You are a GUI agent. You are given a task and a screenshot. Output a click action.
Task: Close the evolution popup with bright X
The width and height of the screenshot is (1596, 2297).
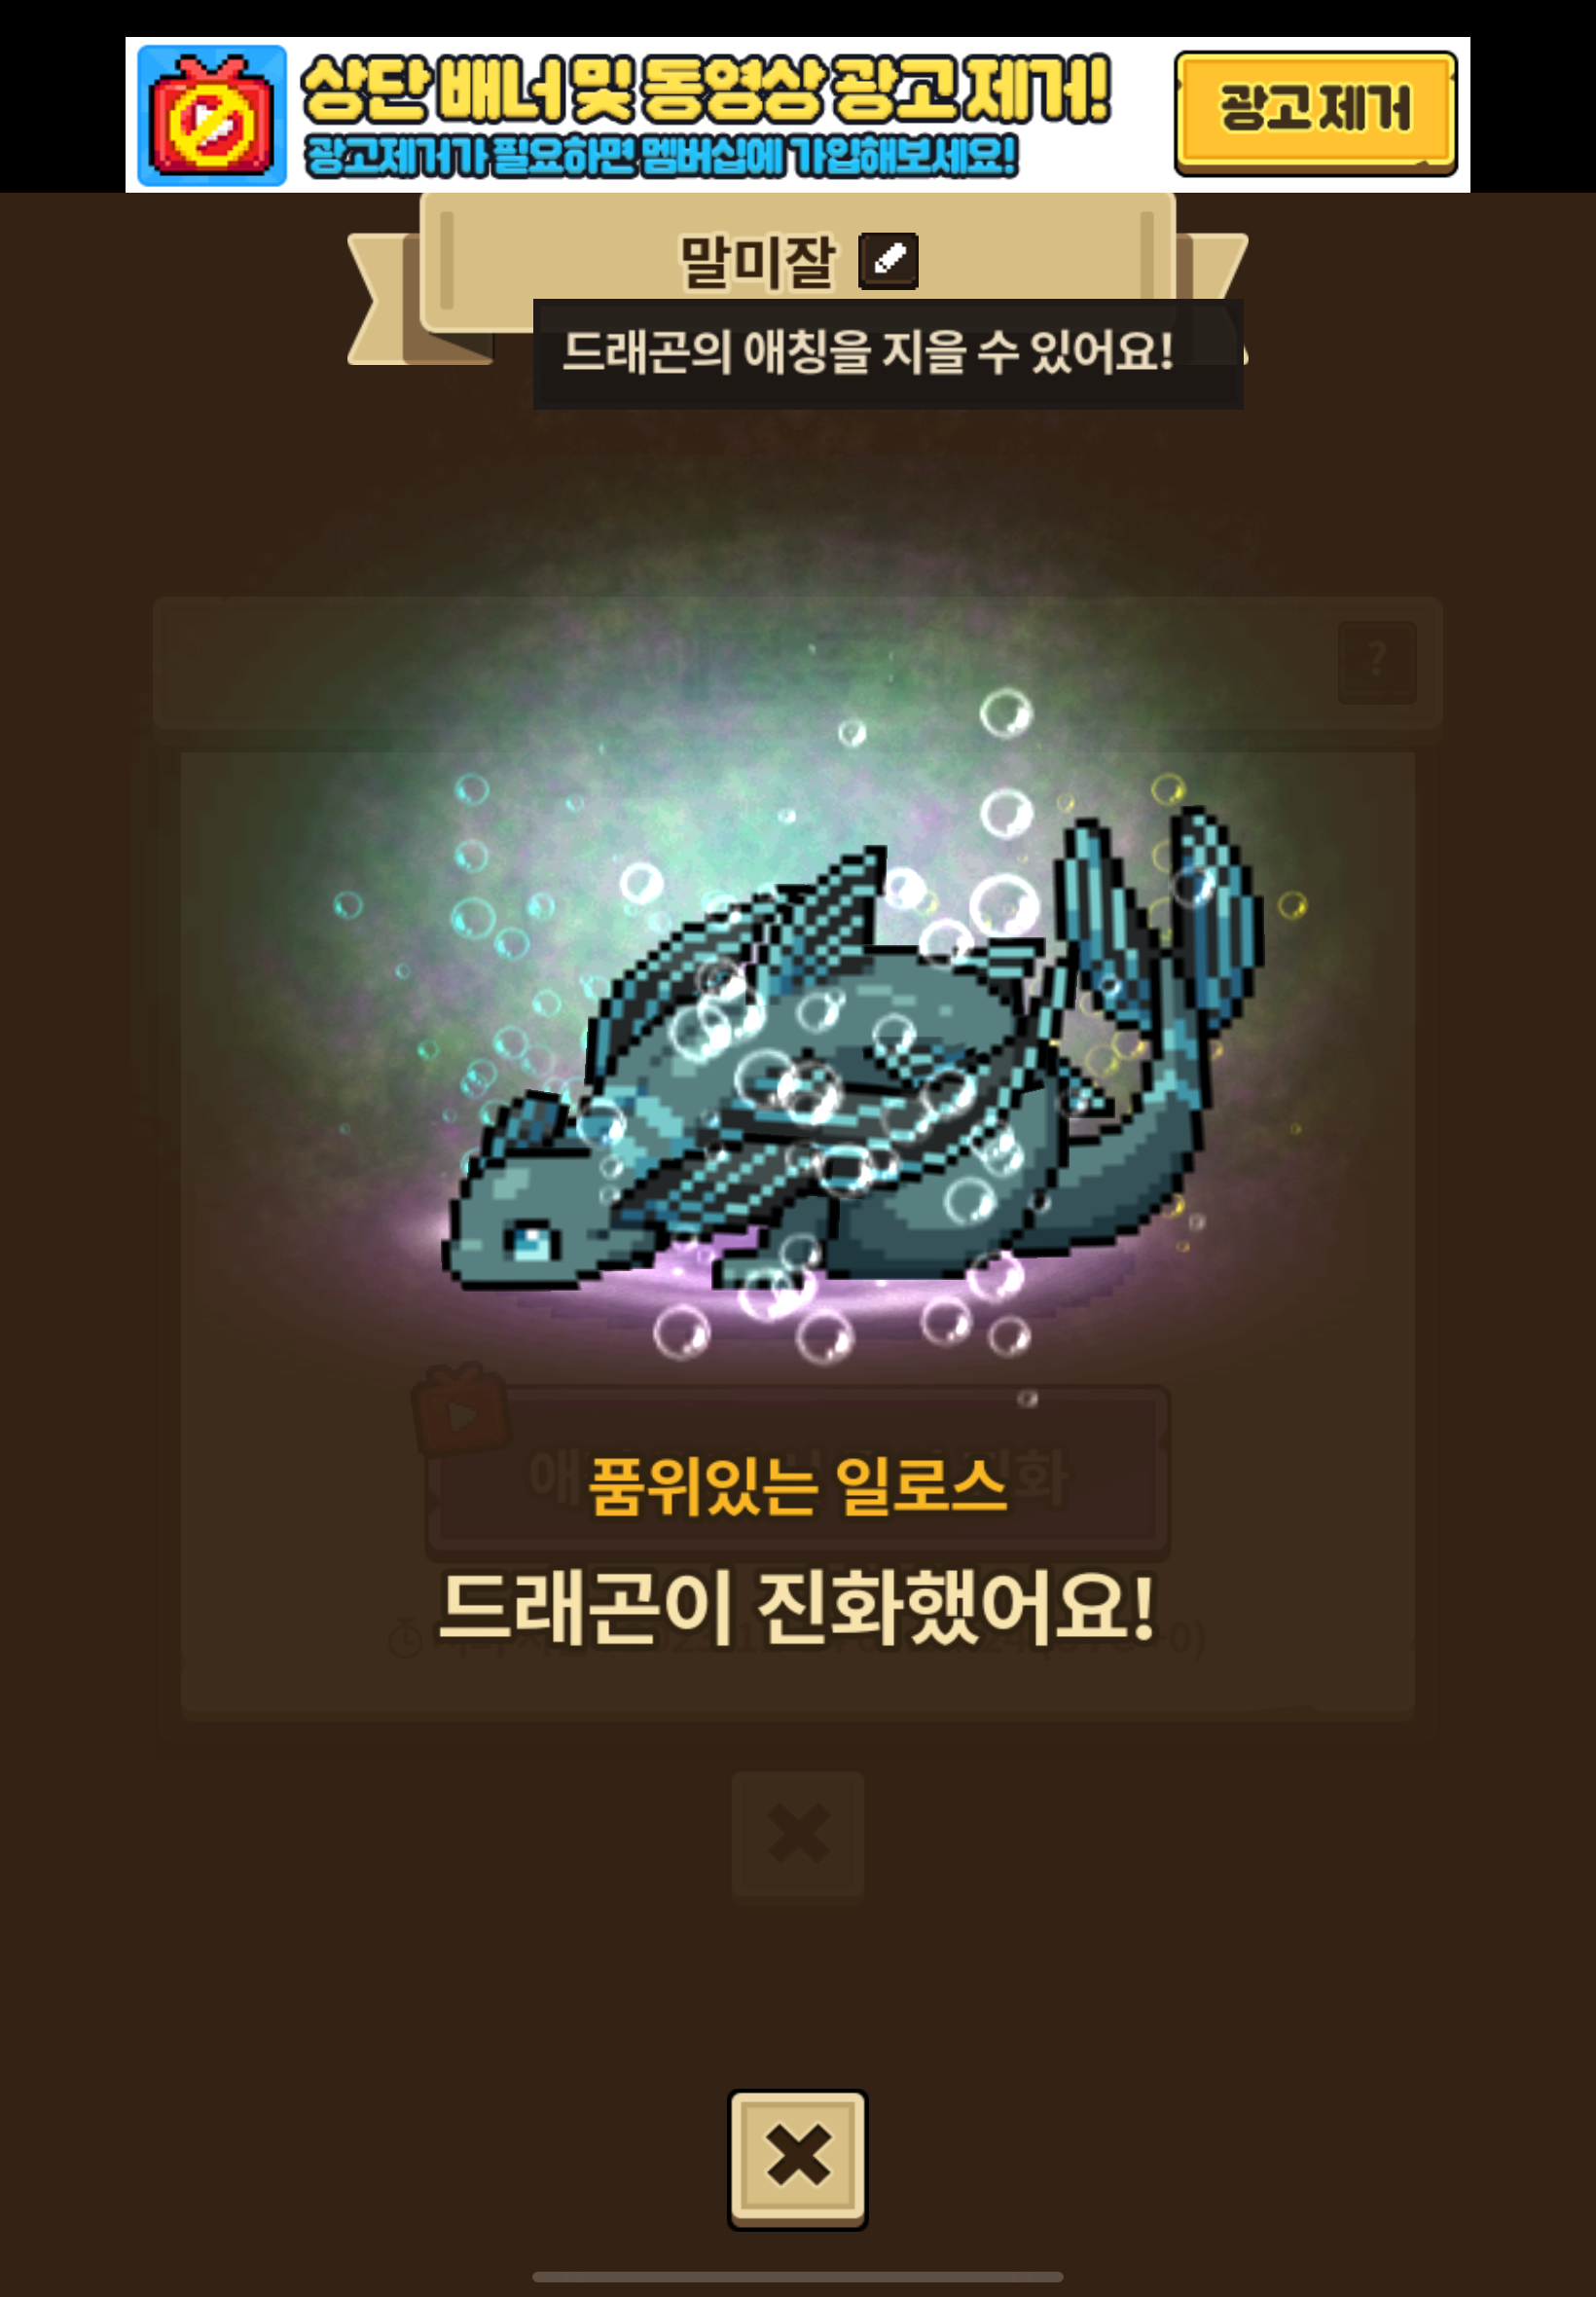tap(797, 2159)
